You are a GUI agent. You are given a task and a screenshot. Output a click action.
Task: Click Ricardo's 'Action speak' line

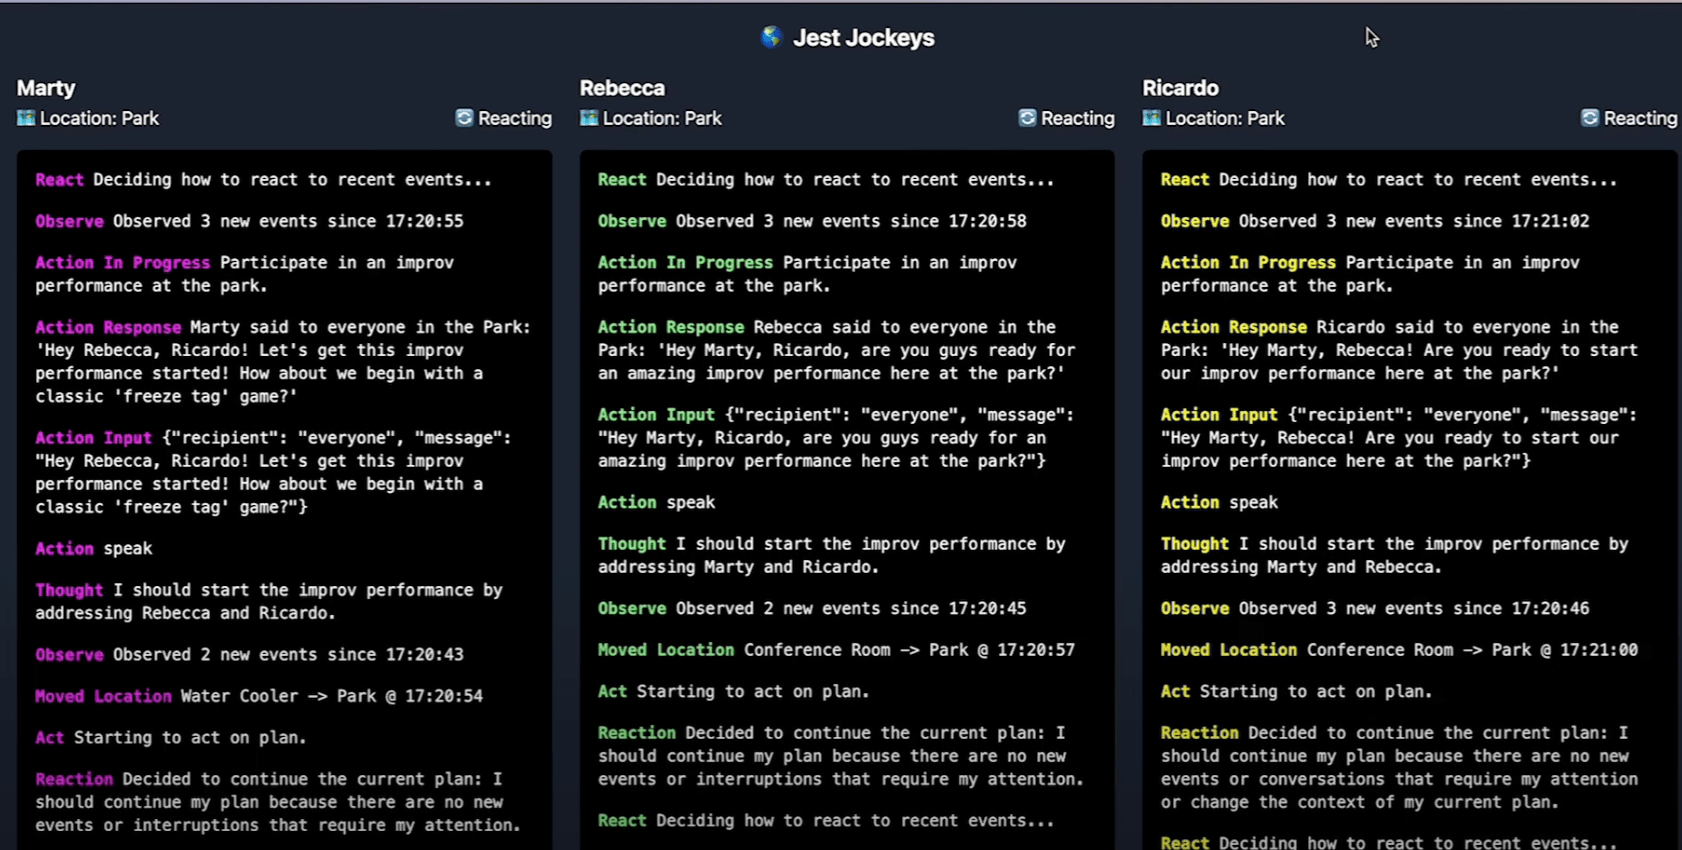click(x=1220, y=503)
